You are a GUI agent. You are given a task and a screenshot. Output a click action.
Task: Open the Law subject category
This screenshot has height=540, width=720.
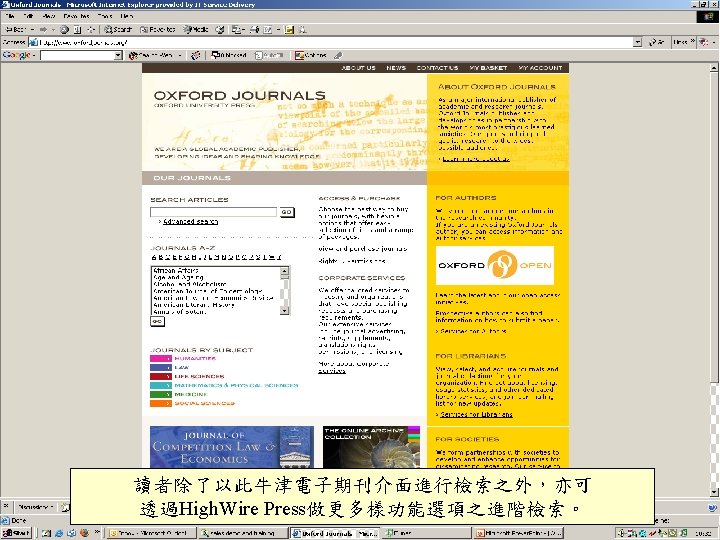[169, 367]
